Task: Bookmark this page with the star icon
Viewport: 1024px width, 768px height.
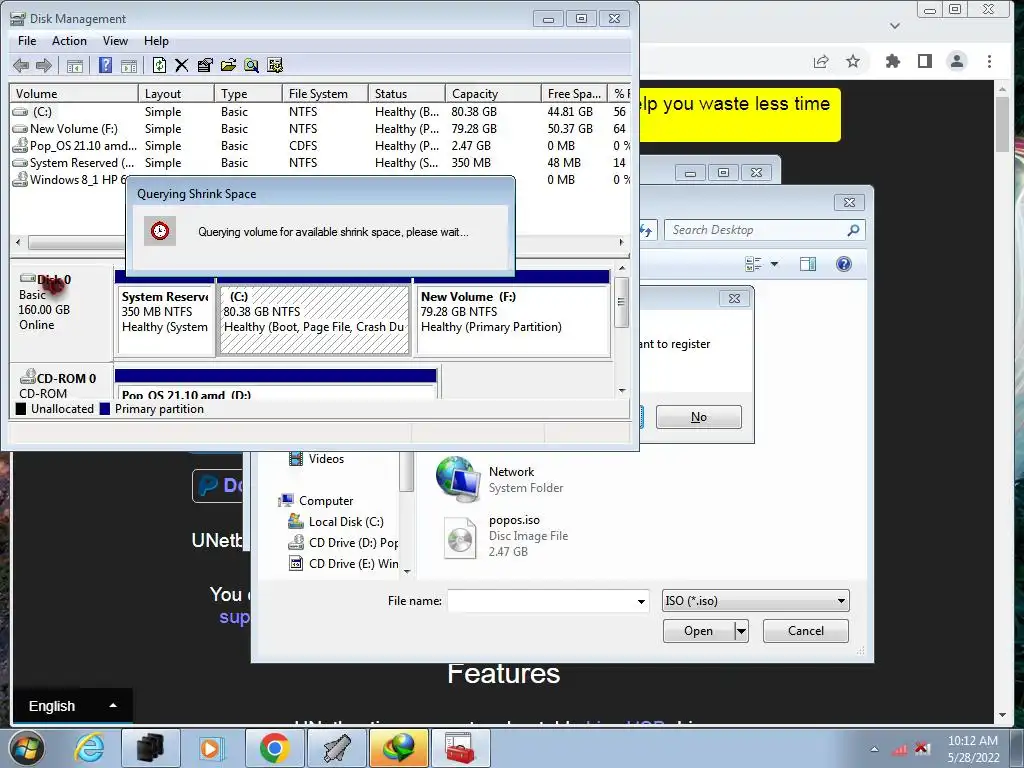Action: [x=853, y=61]
